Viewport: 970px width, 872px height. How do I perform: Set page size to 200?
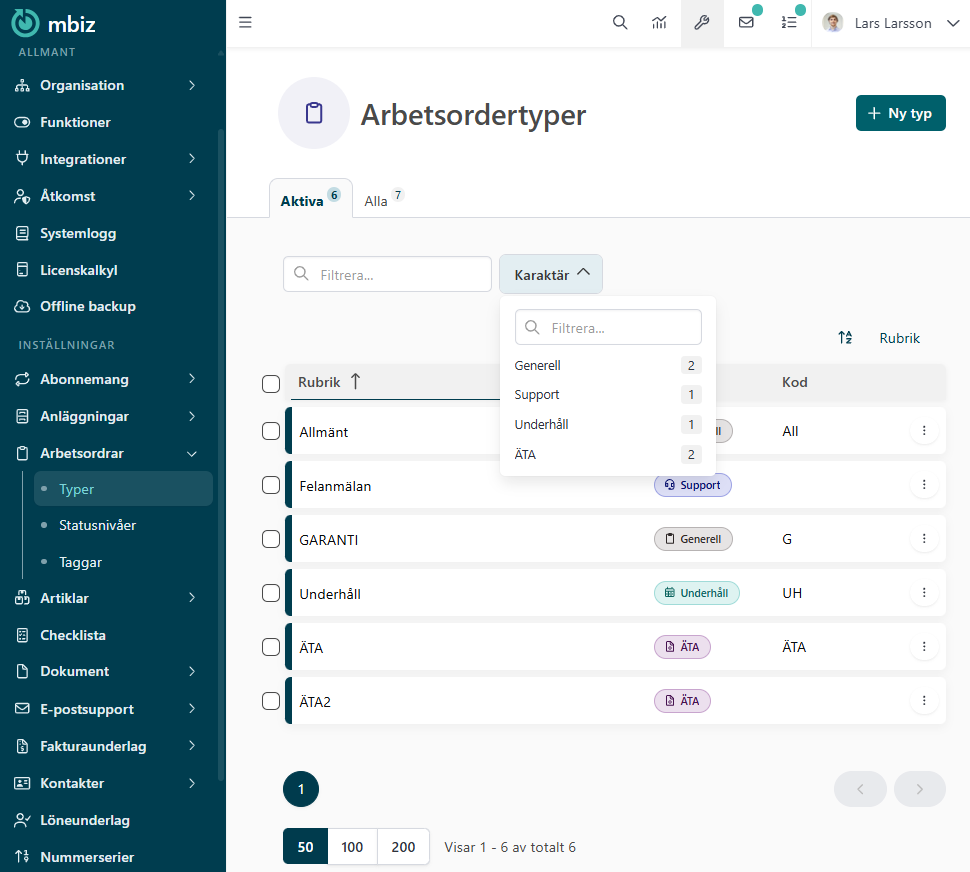[x=403, y=847]
